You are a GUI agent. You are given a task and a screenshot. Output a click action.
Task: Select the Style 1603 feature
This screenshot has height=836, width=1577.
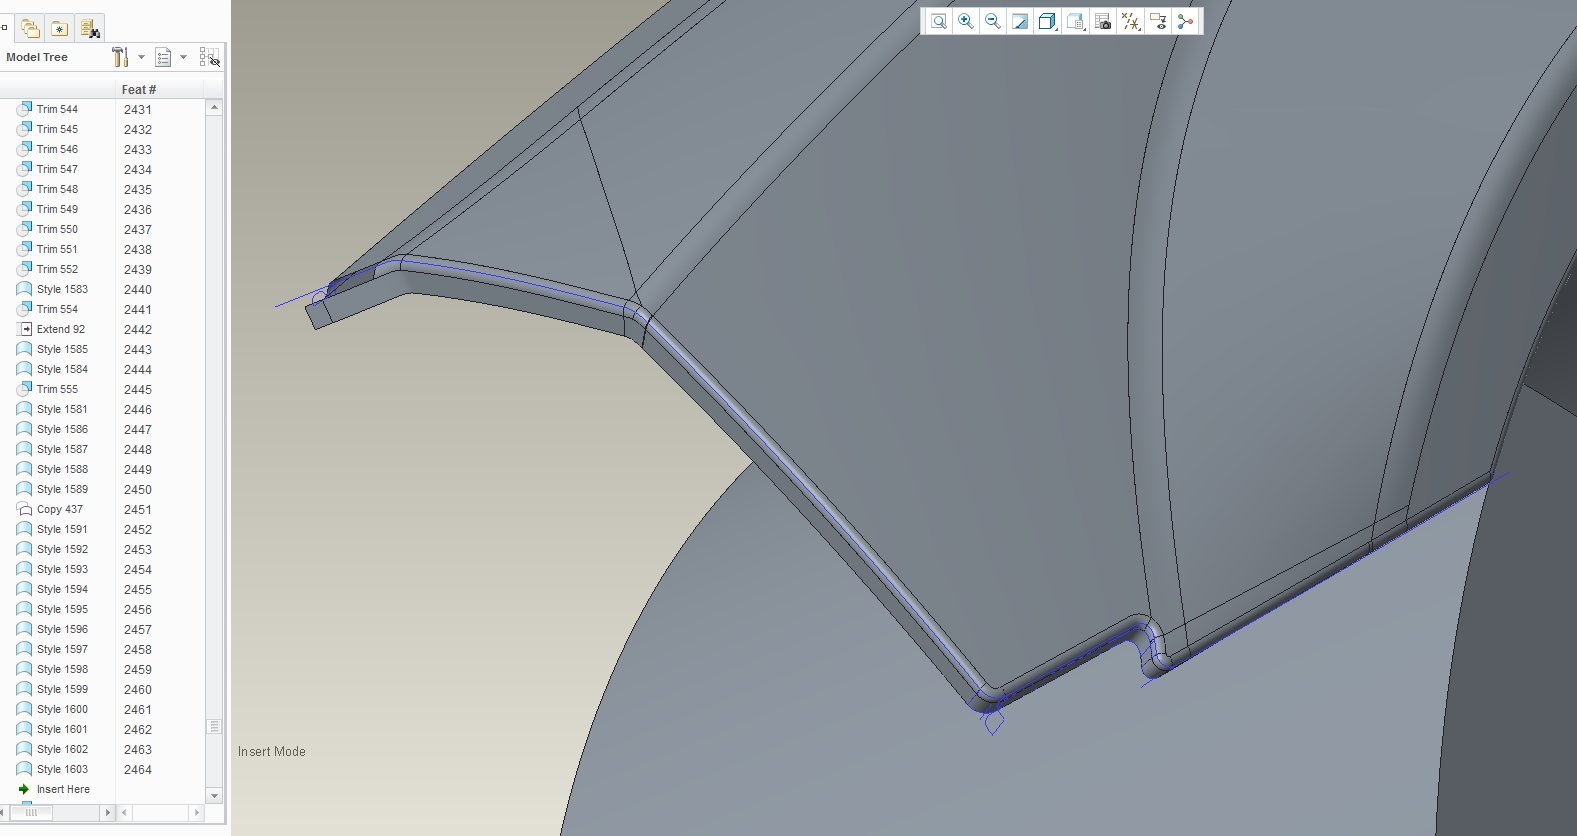[62, 769]
